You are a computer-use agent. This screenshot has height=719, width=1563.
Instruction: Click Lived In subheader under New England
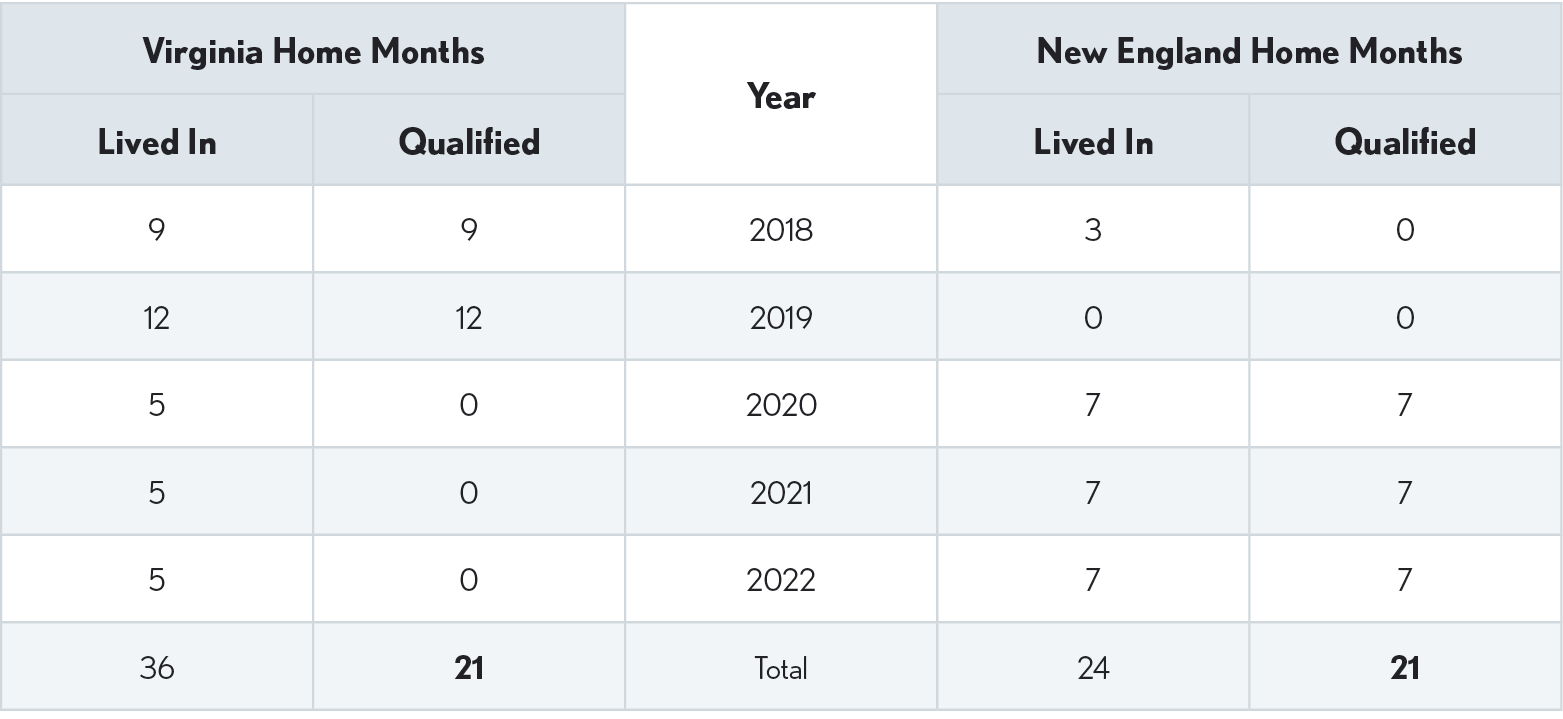tap(1093, 142)
